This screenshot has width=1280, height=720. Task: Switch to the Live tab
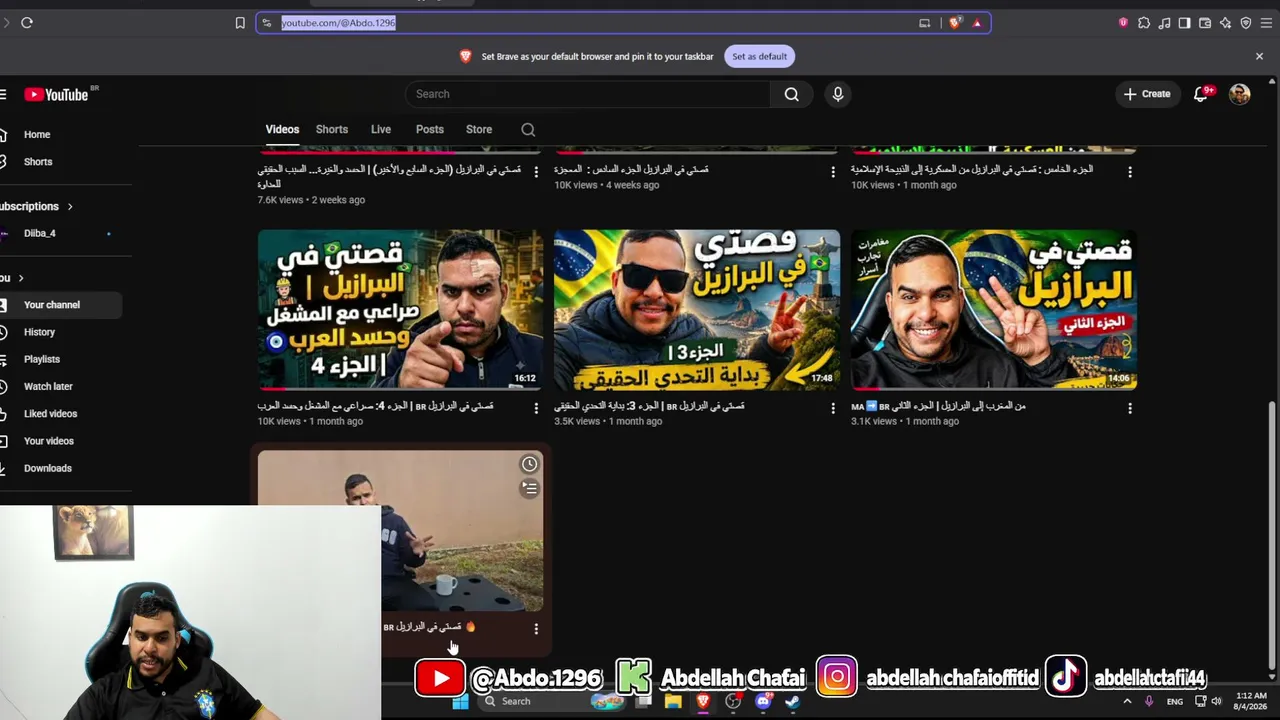(381, 129)
